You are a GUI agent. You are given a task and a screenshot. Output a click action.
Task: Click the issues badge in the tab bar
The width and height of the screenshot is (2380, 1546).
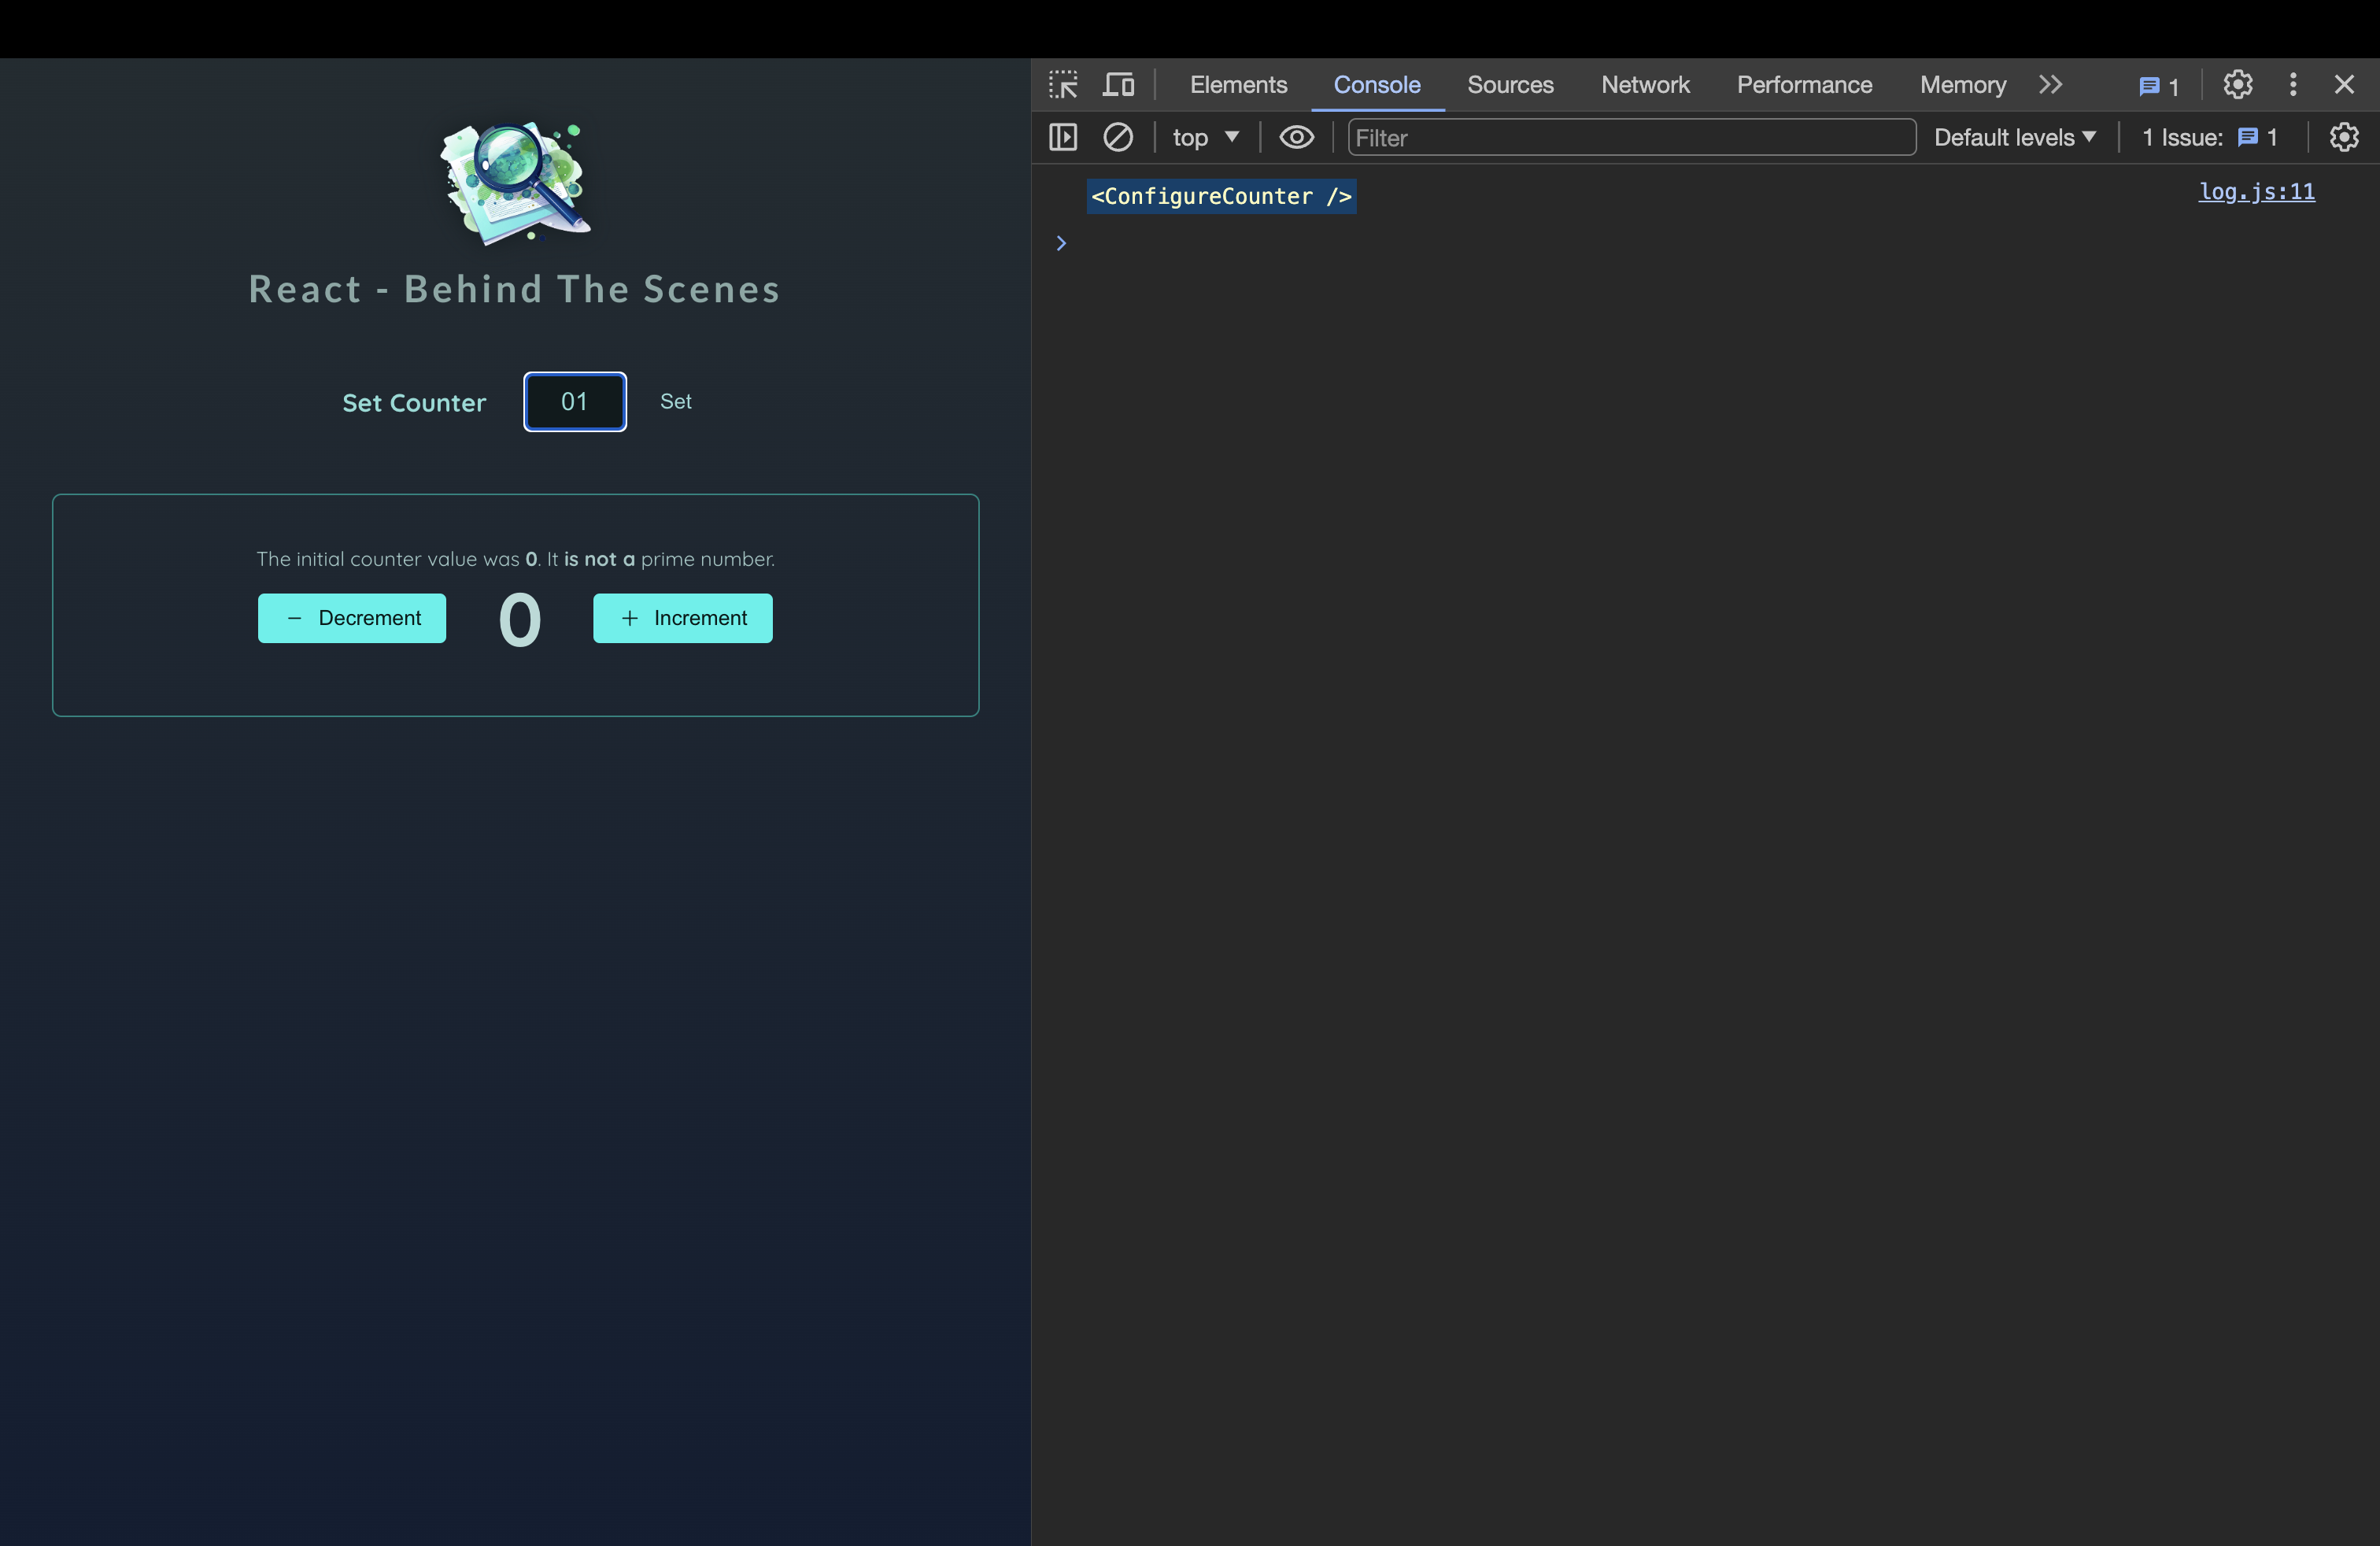pos(2158,86)
